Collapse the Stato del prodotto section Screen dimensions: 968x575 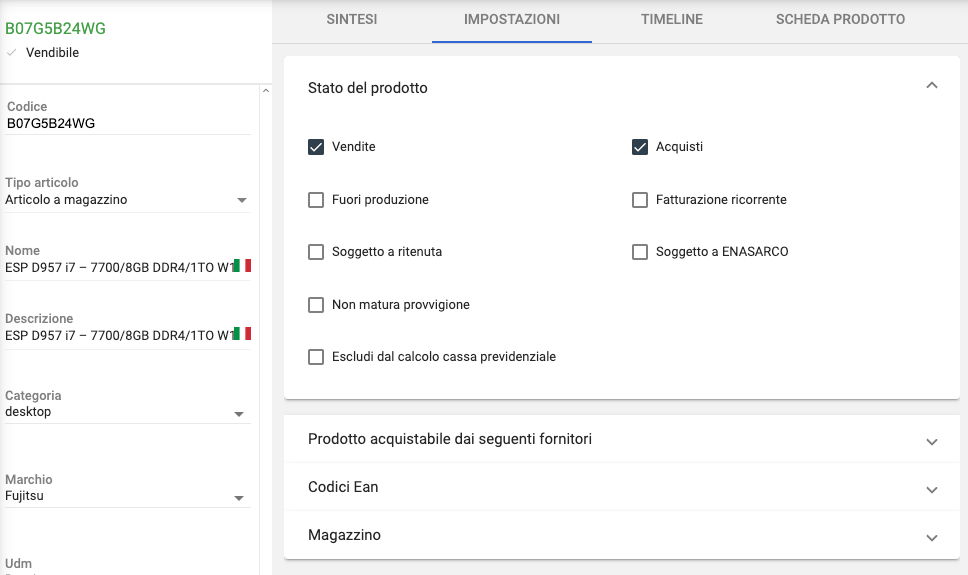tap(932, 87)
